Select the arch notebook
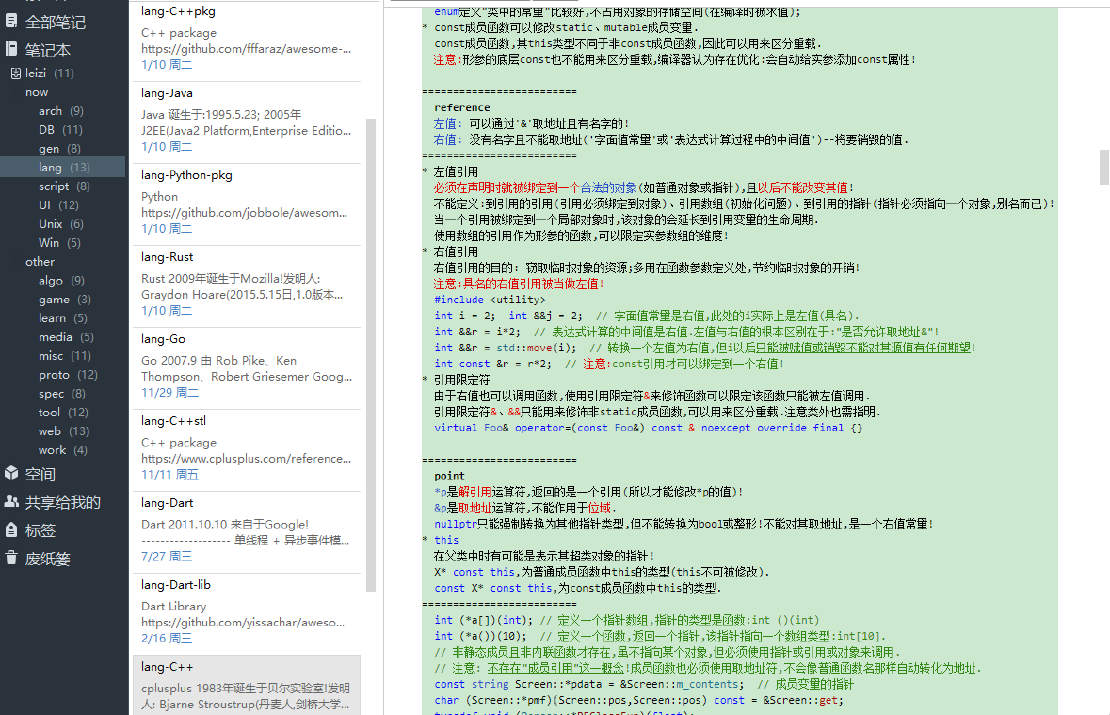Screen dimensions: 1110x715 62,110
